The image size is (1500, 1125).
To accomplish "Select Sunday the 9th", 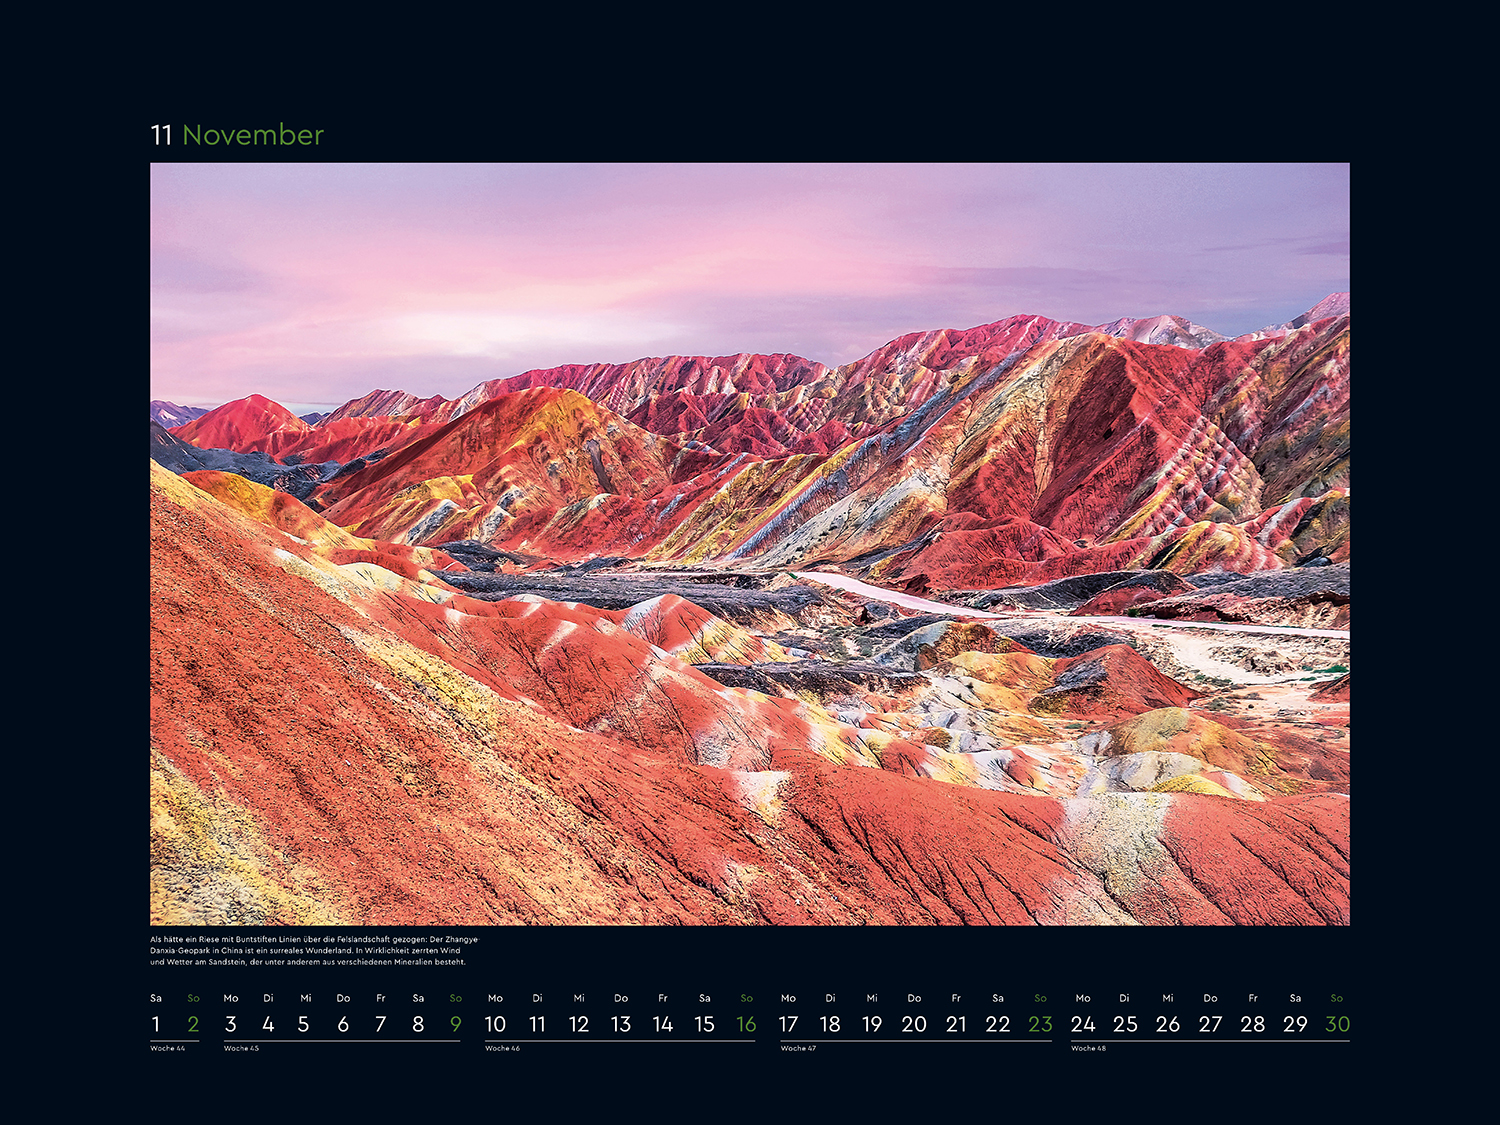I will [456, 1024].
